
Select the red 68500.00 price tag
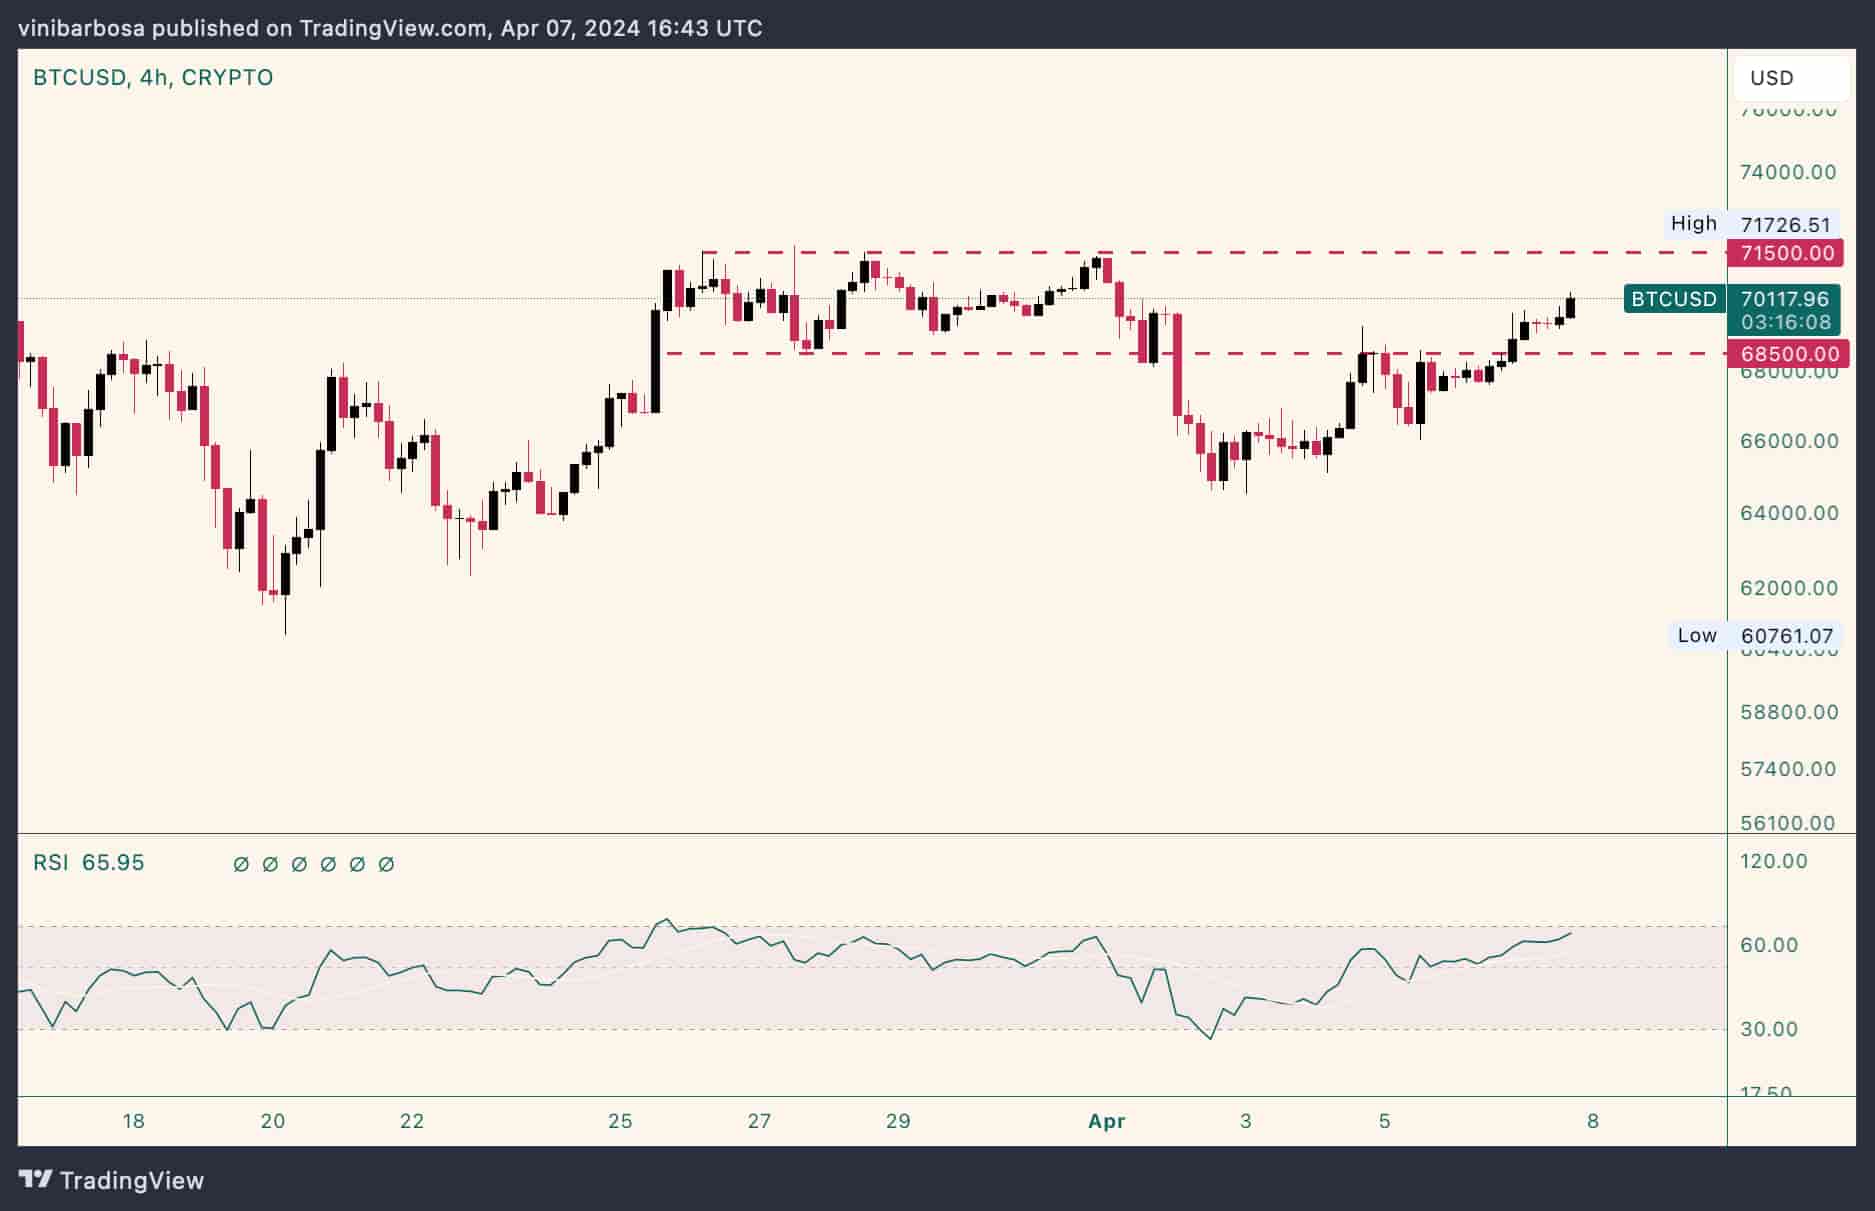[1789, 354]
